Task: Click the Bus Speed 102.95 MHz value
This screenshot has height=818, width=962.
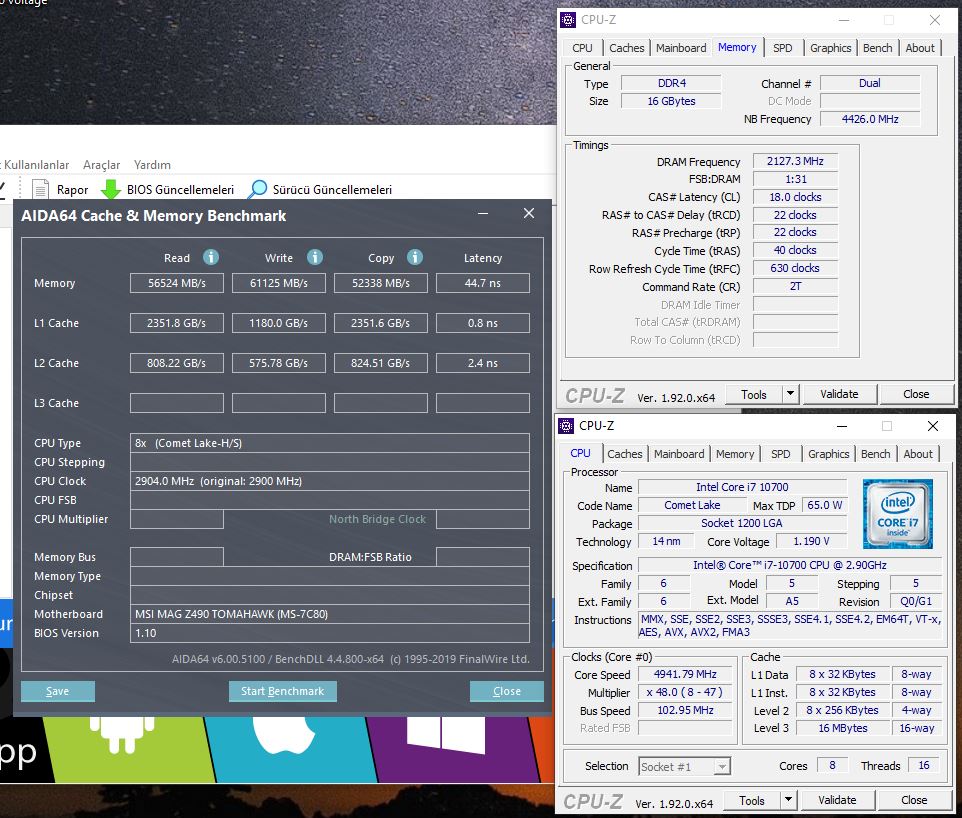Action: point(685,711)
